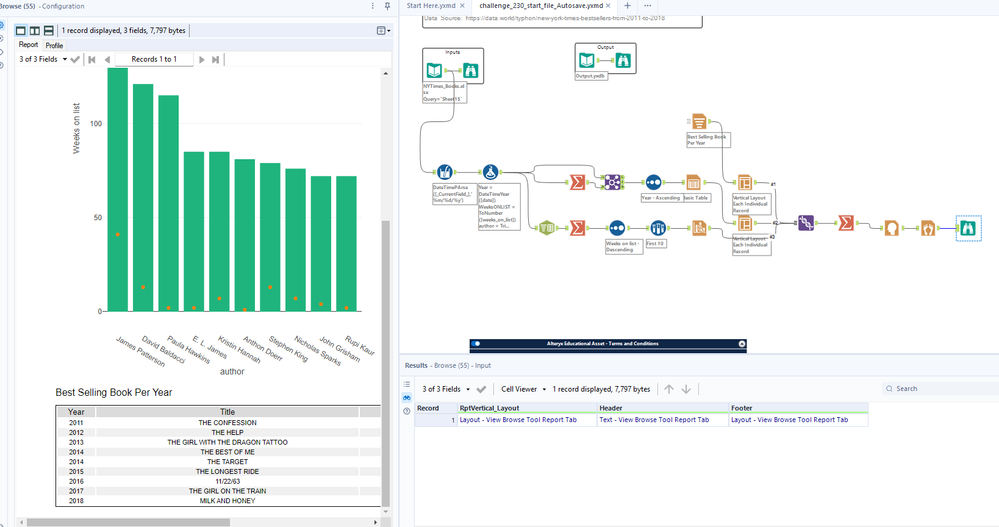Image resolution: width=999 pixels, height=527 pixels.
Task: Open the 3 of 3 Fields dropdown in Browse panel
Action: (x=43, y=59)
